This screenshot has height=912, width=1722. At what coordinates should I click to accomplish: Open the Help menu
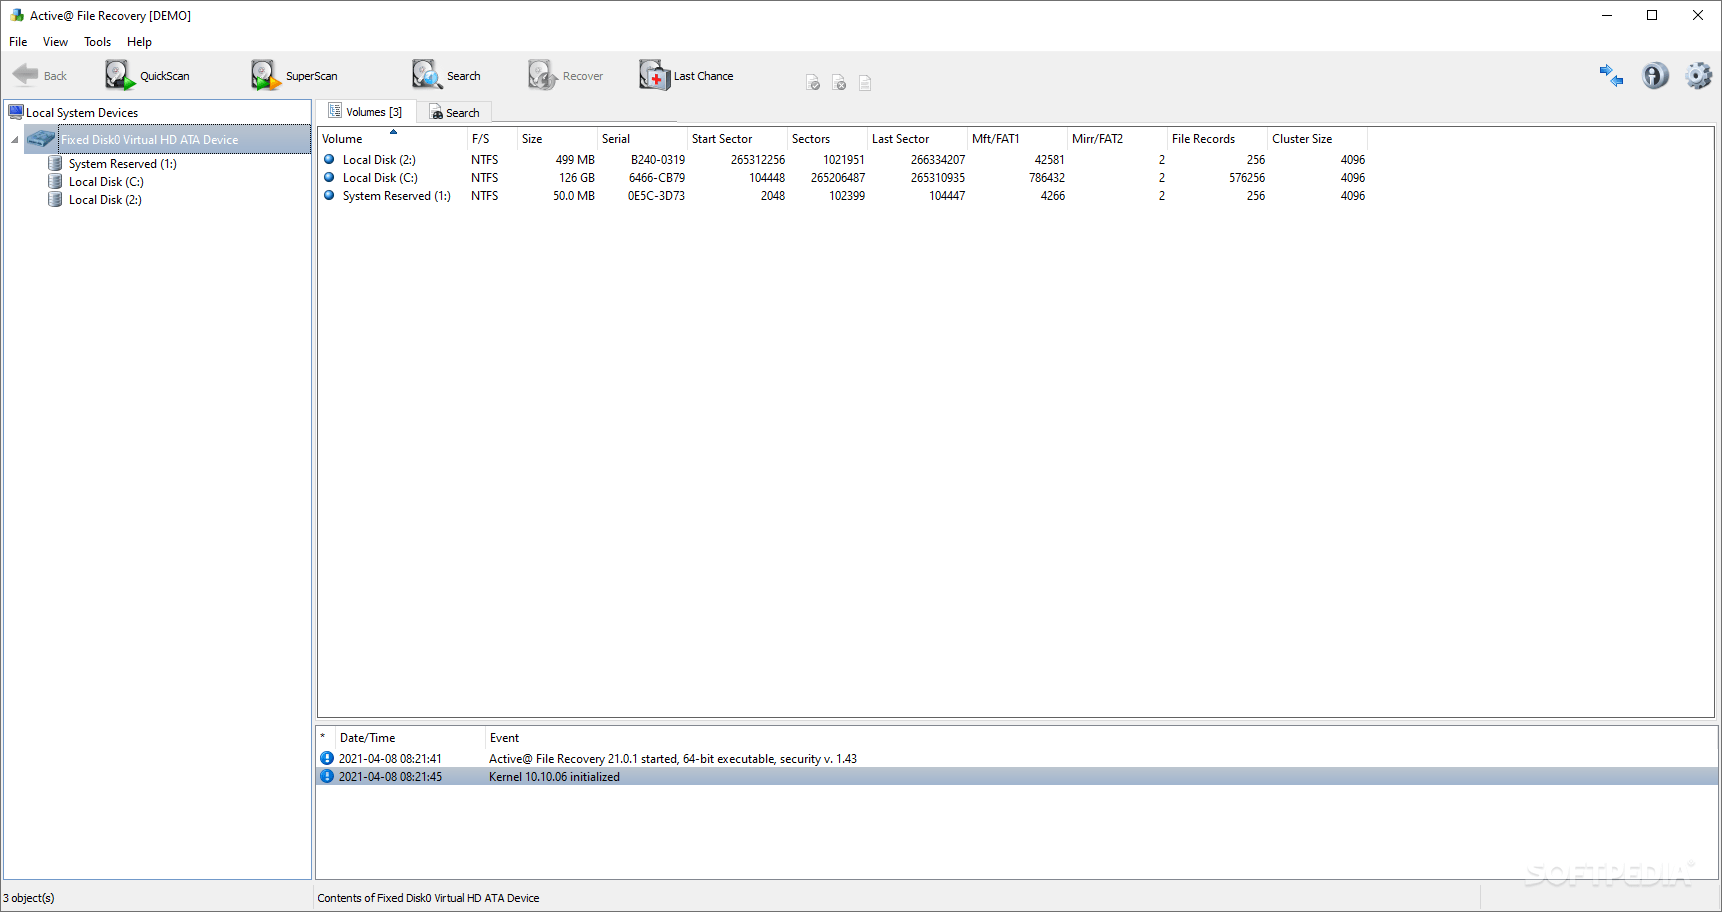coord(139,42)
